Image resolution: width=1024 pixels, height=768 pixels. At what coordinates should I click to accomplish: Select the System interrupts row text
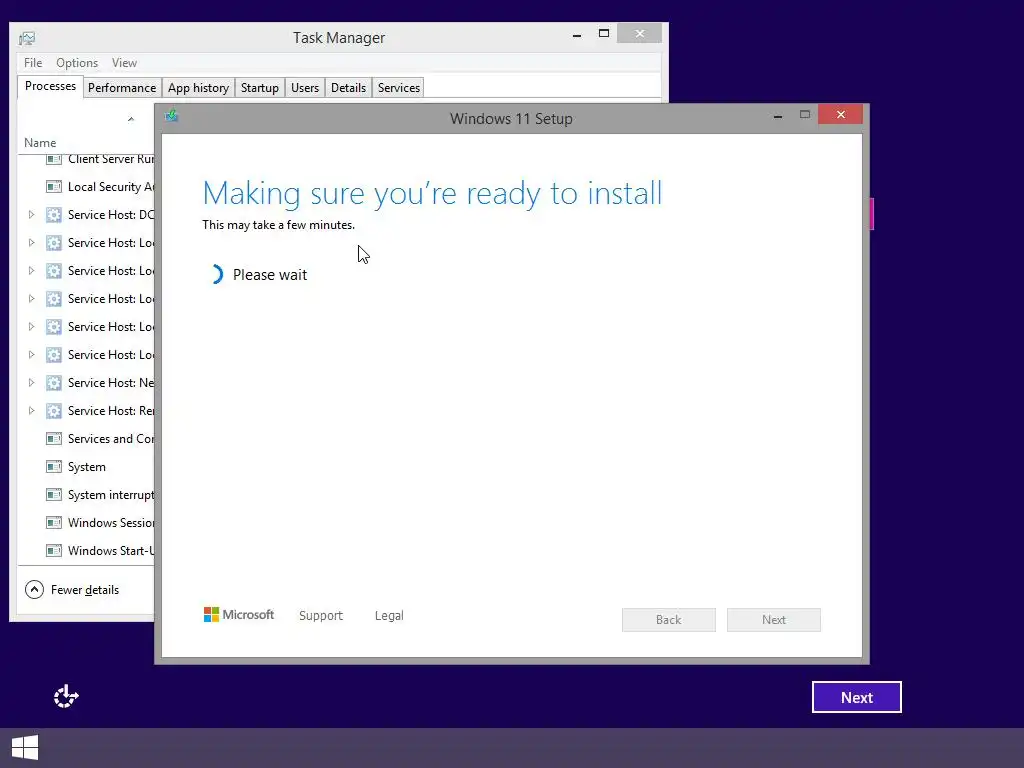point(111,495)
